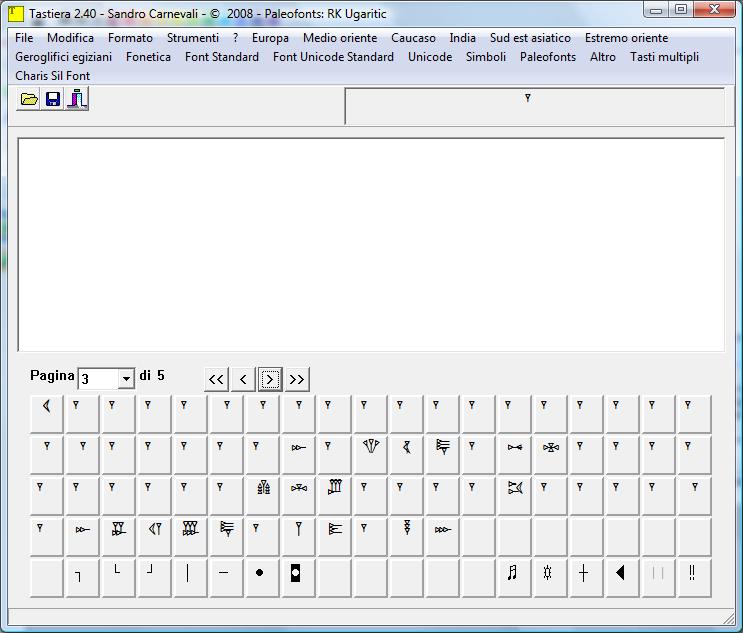Open the File menu
Screen dimensions: 743x633
coord(24,38)
